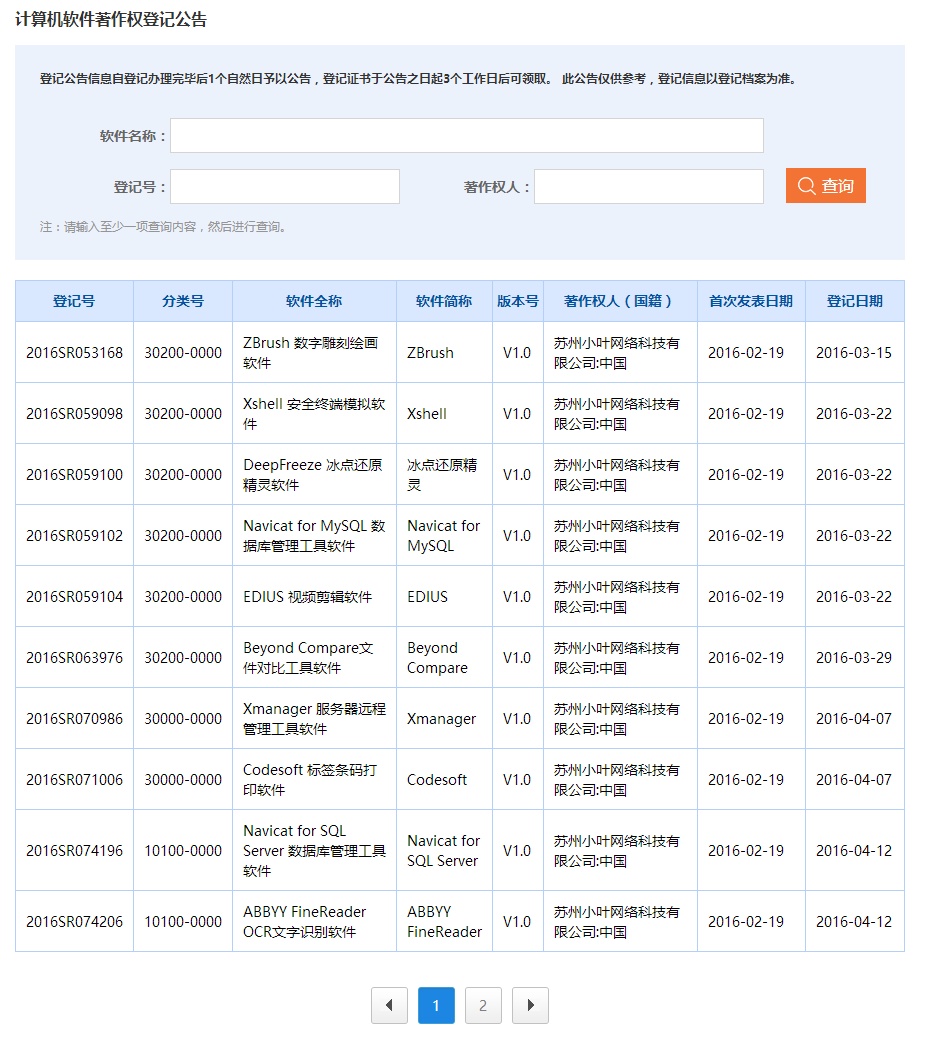The image size is (935, 1057).
Task: Click the DeepFreeze 冰点还原精灵软件 cell
Action: tap(314, 475)
